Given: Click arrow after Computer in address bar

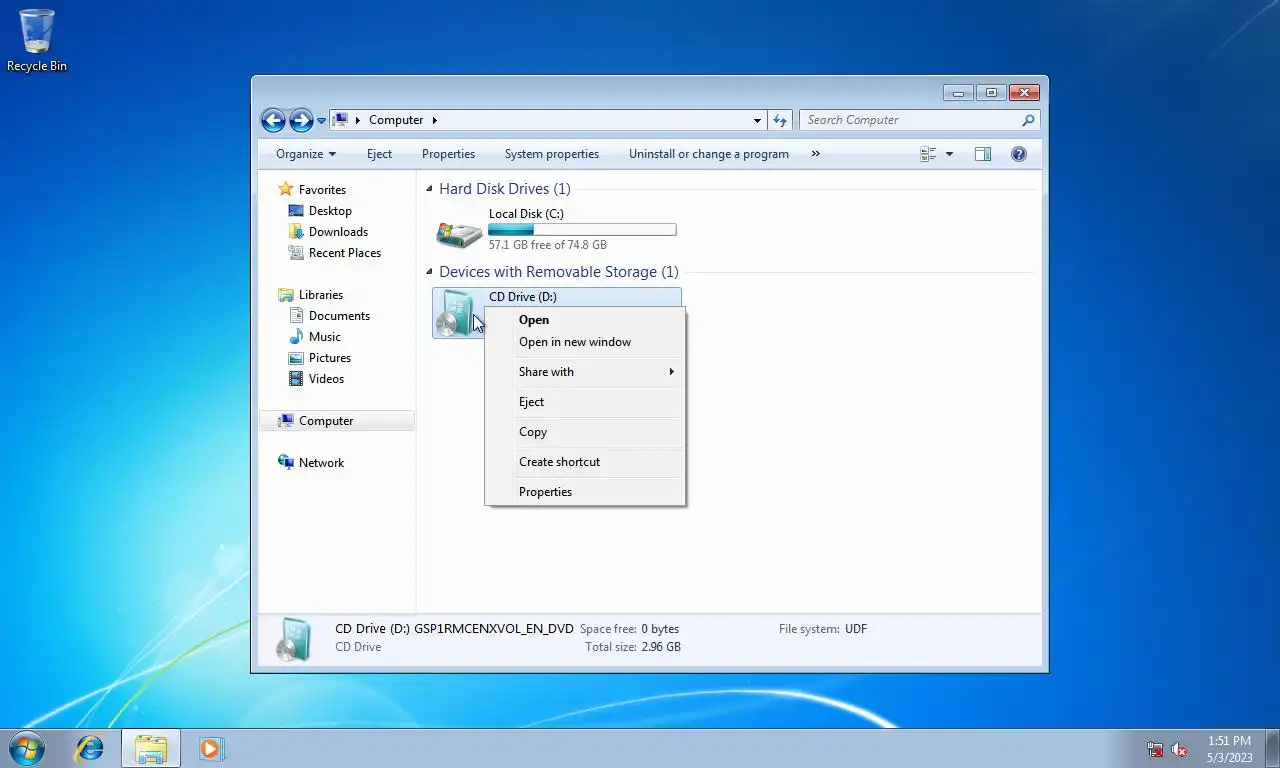Looking at the screenshot, I should (435, 120).
